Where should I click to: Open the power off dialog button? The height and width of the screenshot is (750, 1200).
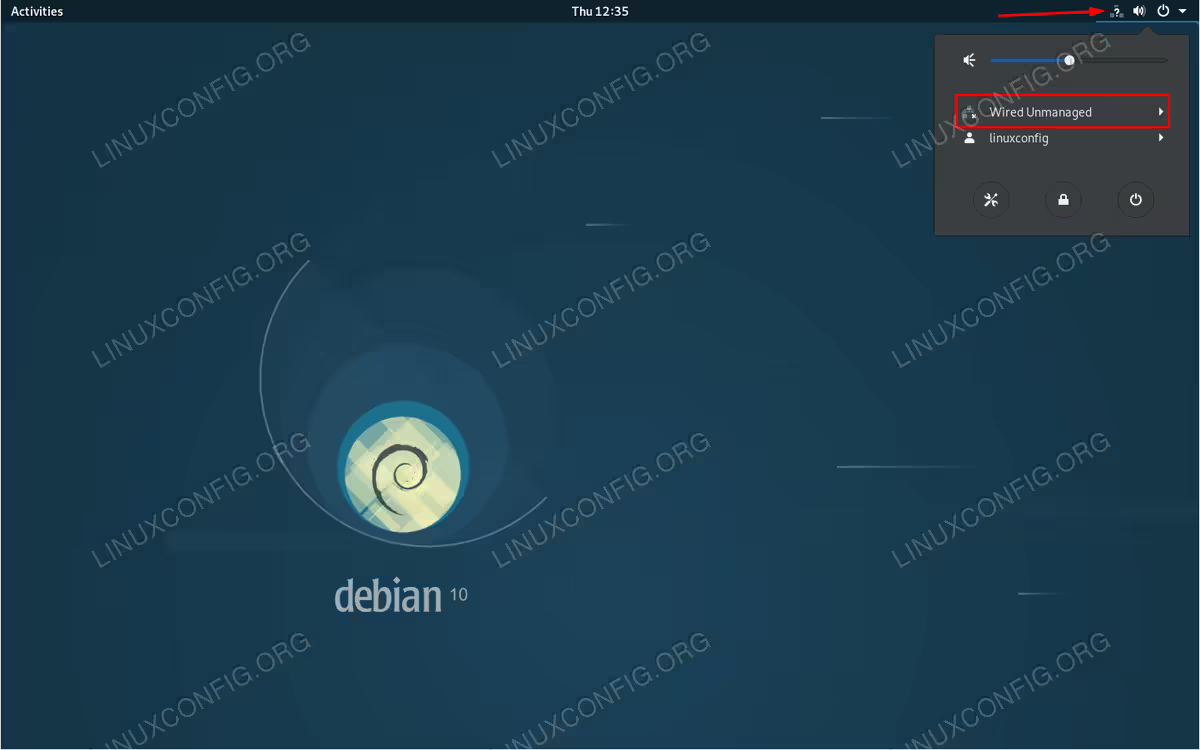click(1136, 200)
